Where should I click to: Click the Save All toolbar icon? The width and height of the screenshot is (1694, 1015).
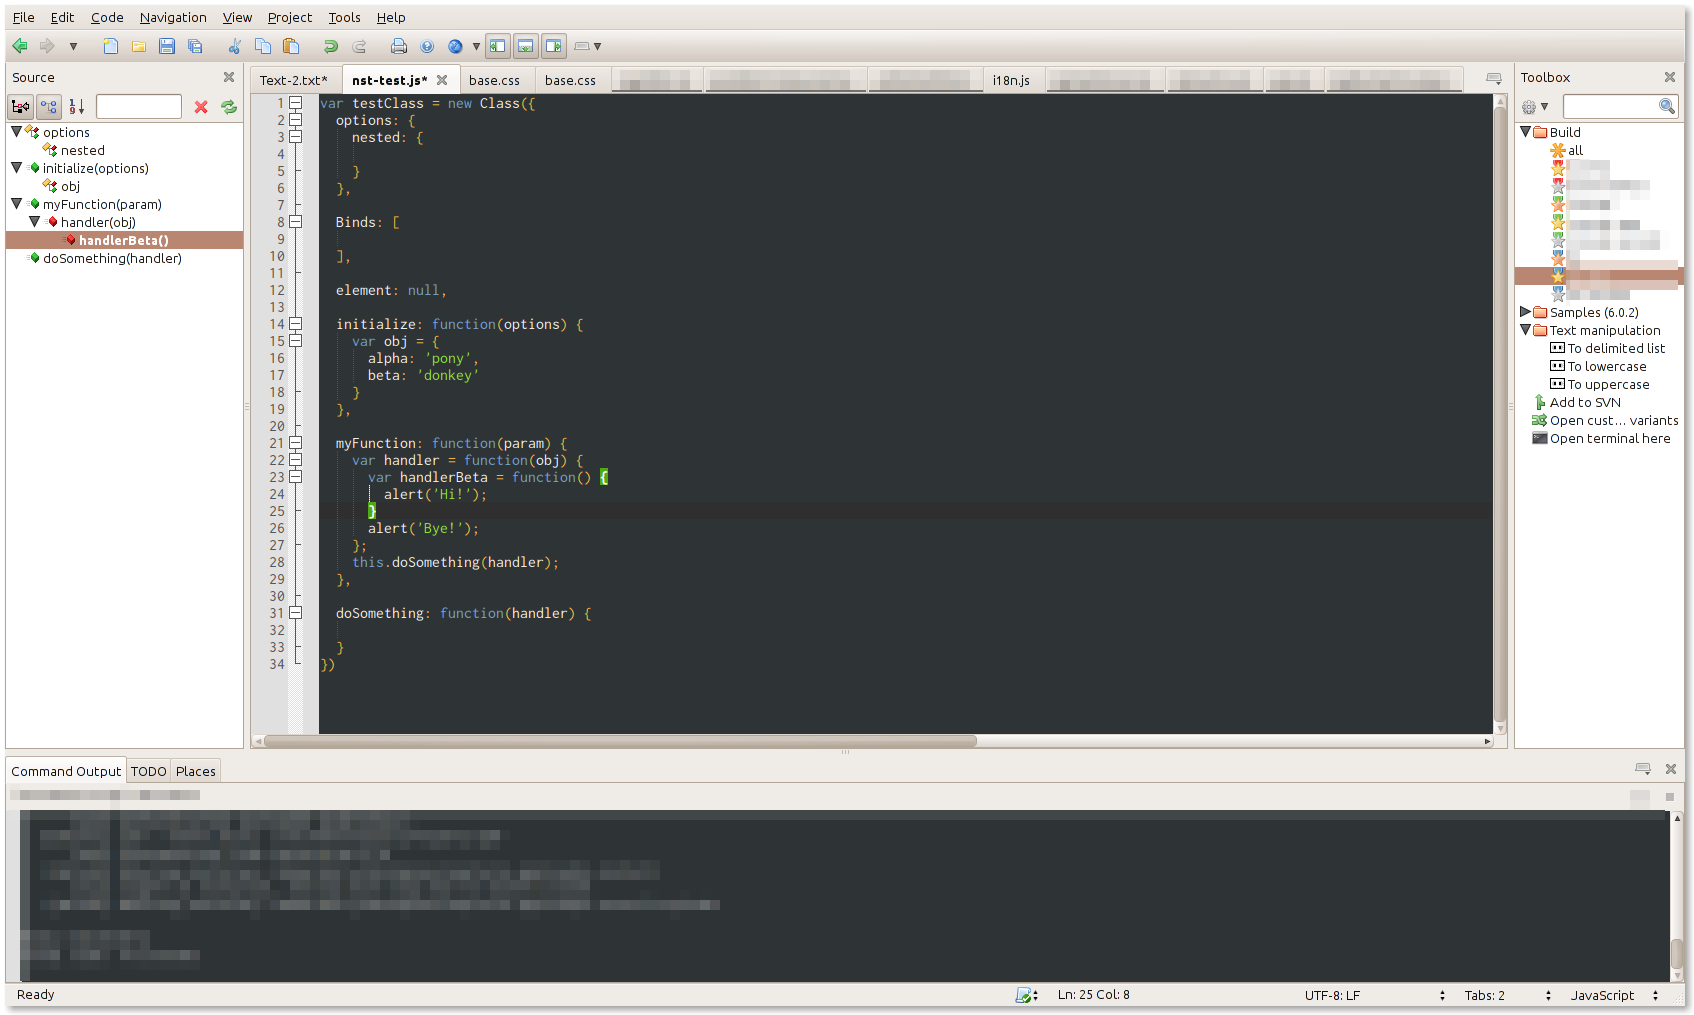(x=195, y=46)
